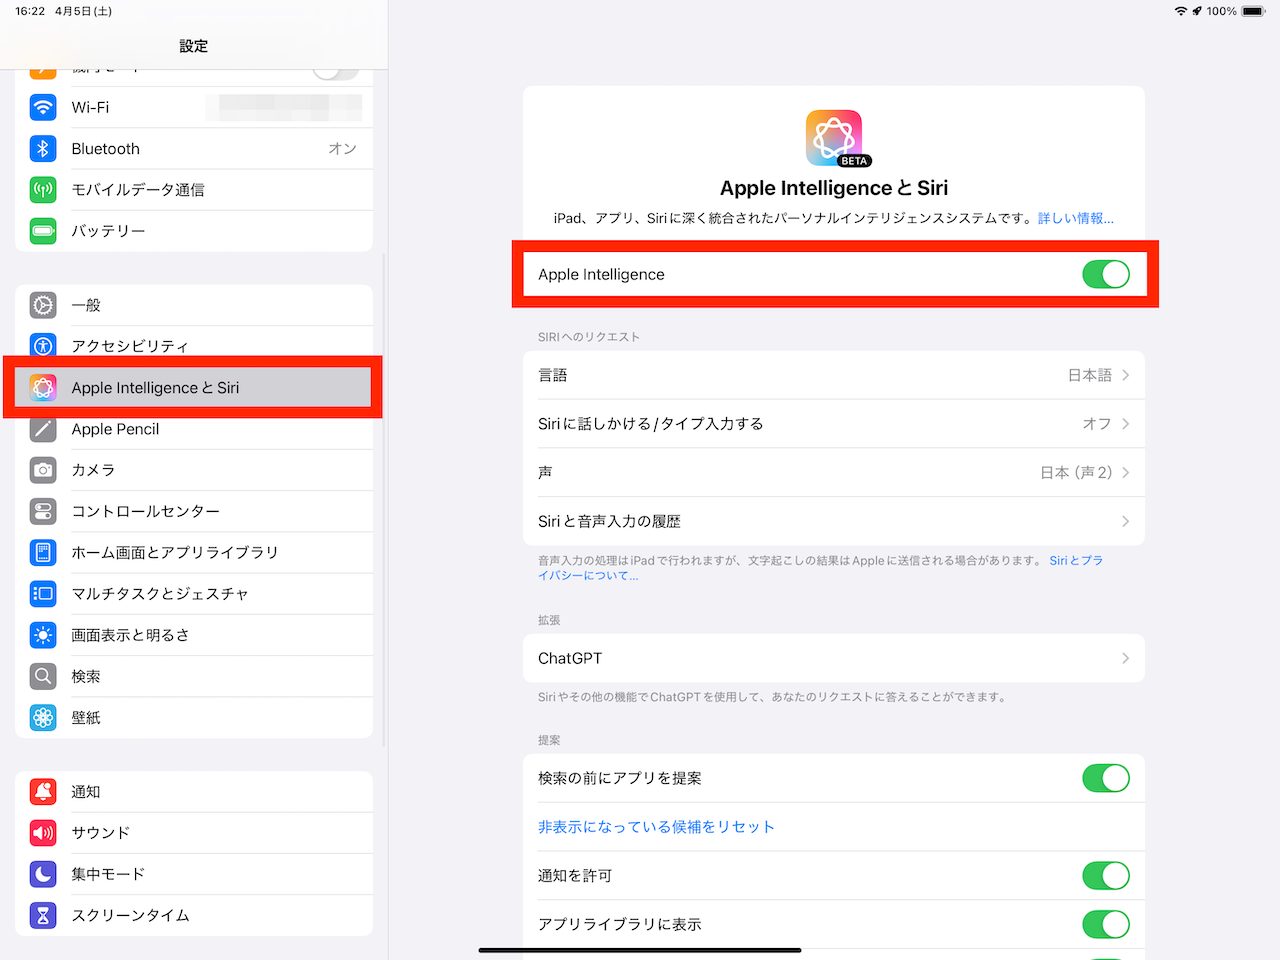The image size is (1280, 960).
Task: Tap 非表示になっている候補をリセット
Action: [x=656, y=827]
